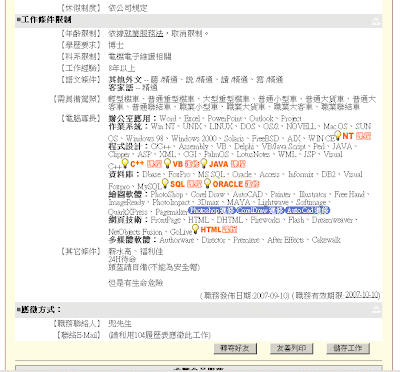Click the 電腦專長 field label

[x=81, y=118]
